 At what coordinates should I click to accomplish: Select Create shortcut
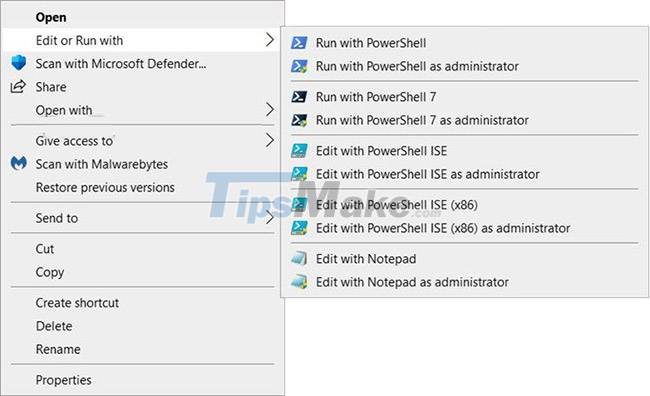point(142,302)
